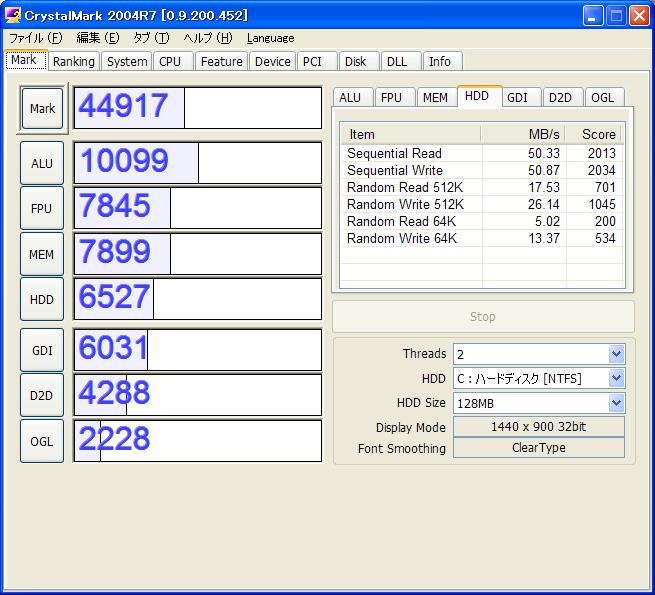The height and width of the screenshot is (595, 655).
Task: Open the 編集 (E) menu
Action: [x=98, y=38]
